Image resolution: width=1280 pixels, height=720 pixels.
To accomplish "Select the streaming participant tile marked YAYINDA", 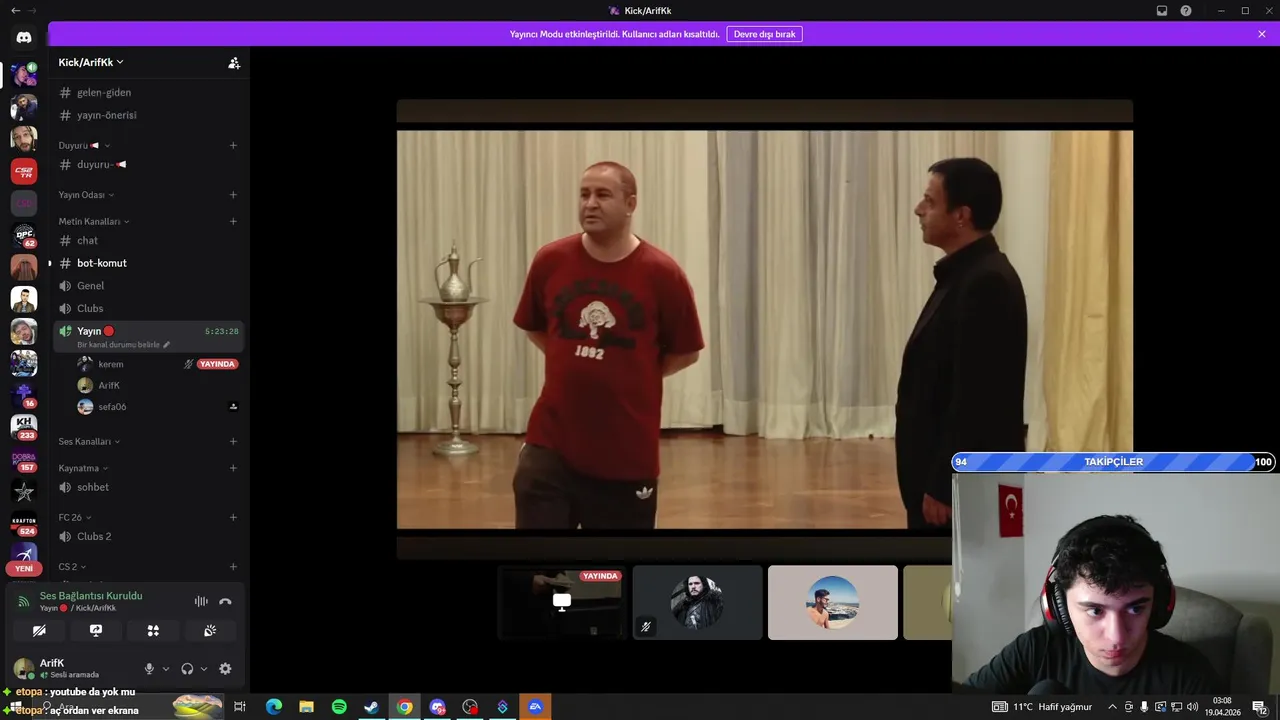I will (562, 602).
